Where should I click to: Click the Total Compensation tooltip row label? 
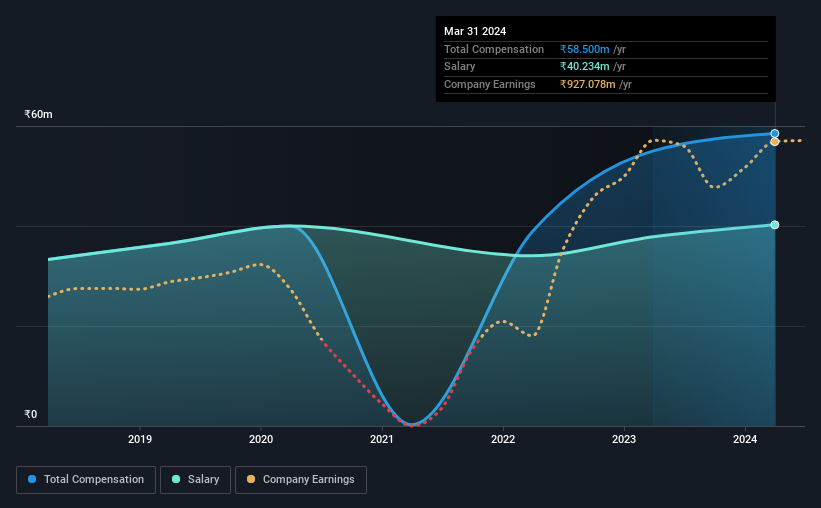[494, 49]
